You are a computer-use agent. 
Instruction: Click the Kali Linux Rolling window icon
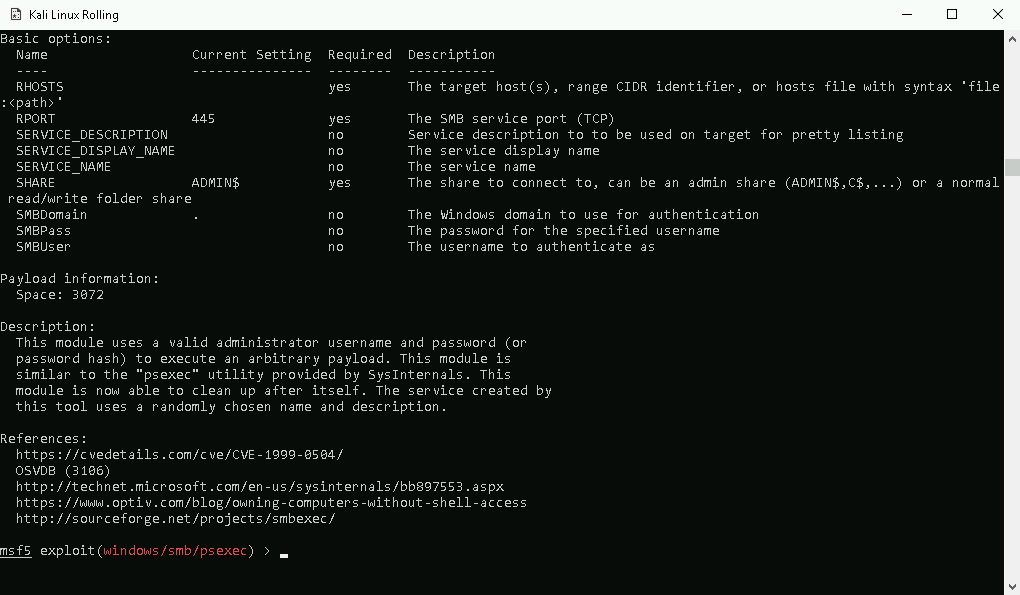pos(16,14)
